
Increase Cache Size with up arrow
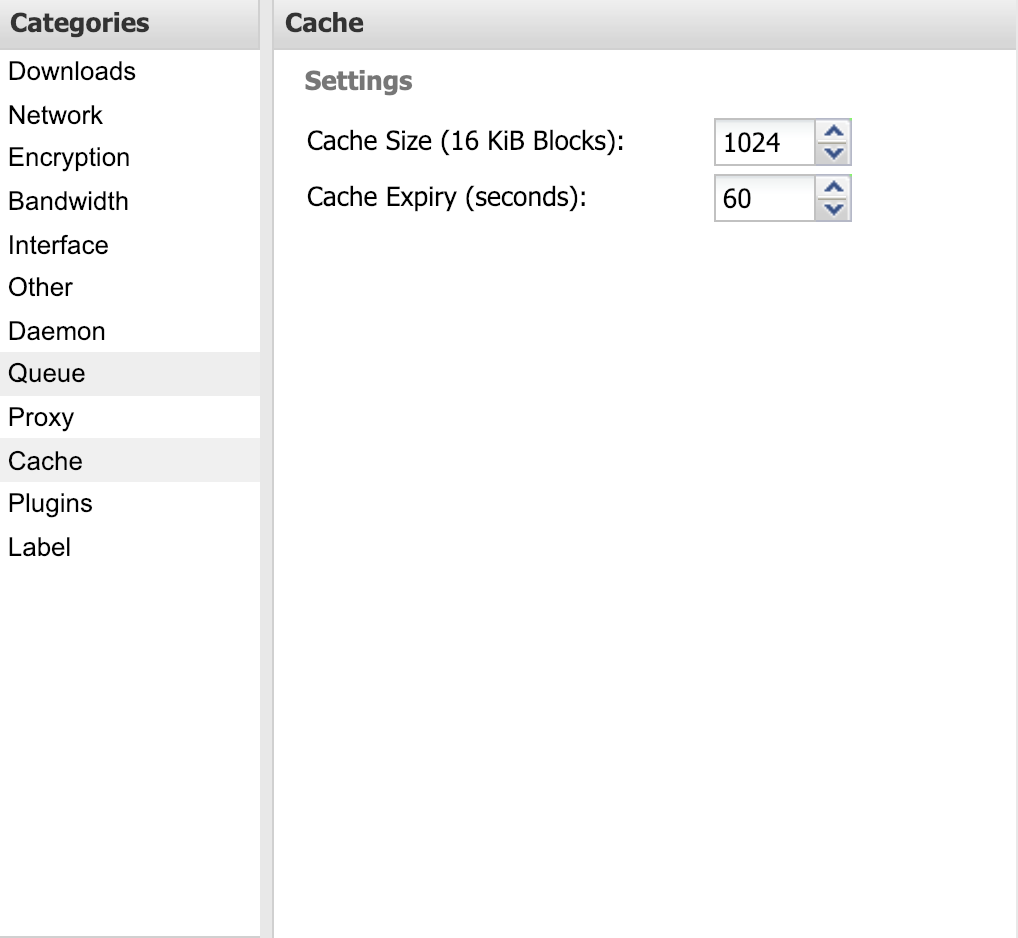coord(833,132)
